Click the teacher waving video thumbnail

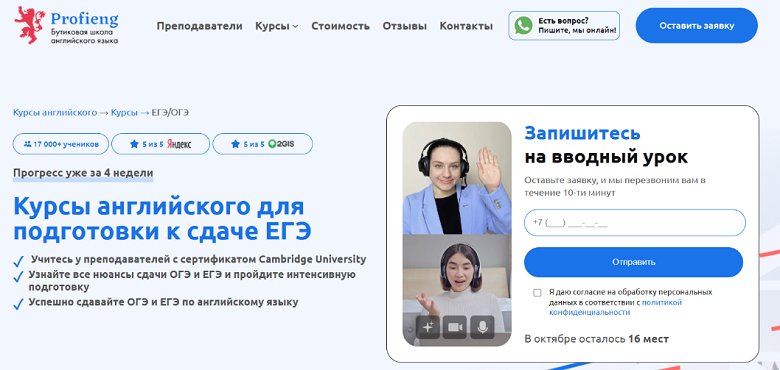457,178
